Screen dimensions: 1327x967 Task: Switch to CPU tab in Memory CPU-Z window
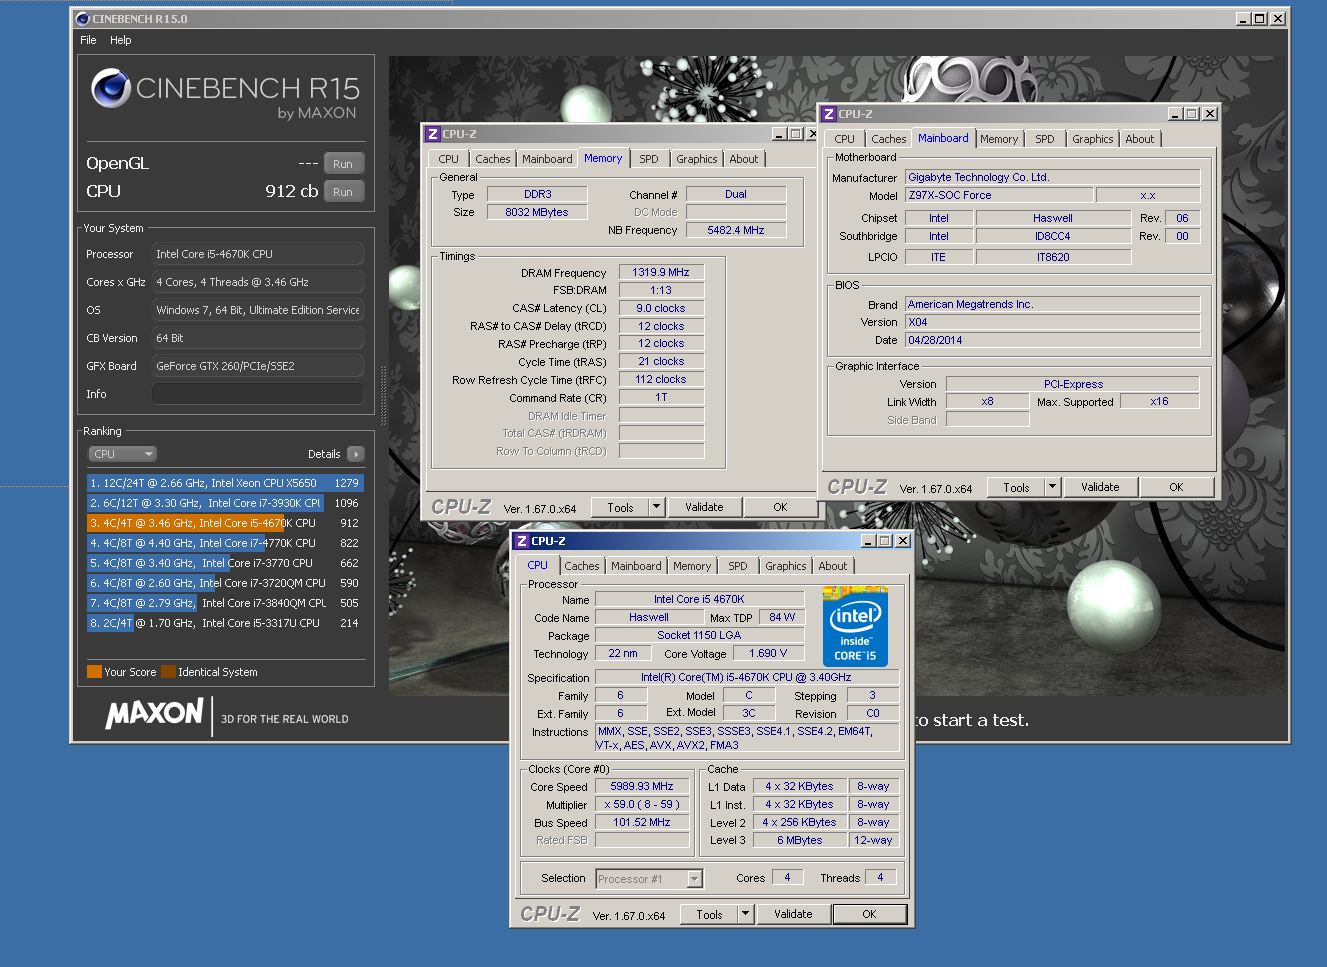(448, 159)
